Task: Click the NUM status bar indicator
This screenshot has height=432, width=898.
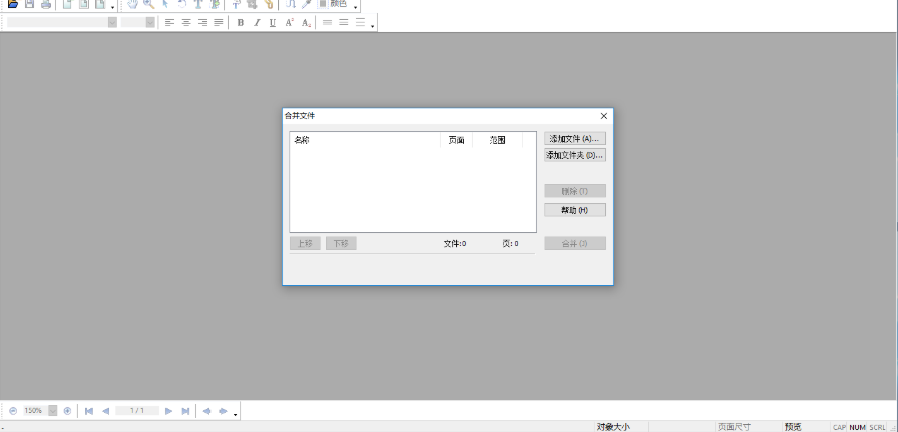Action: (857, 427)
